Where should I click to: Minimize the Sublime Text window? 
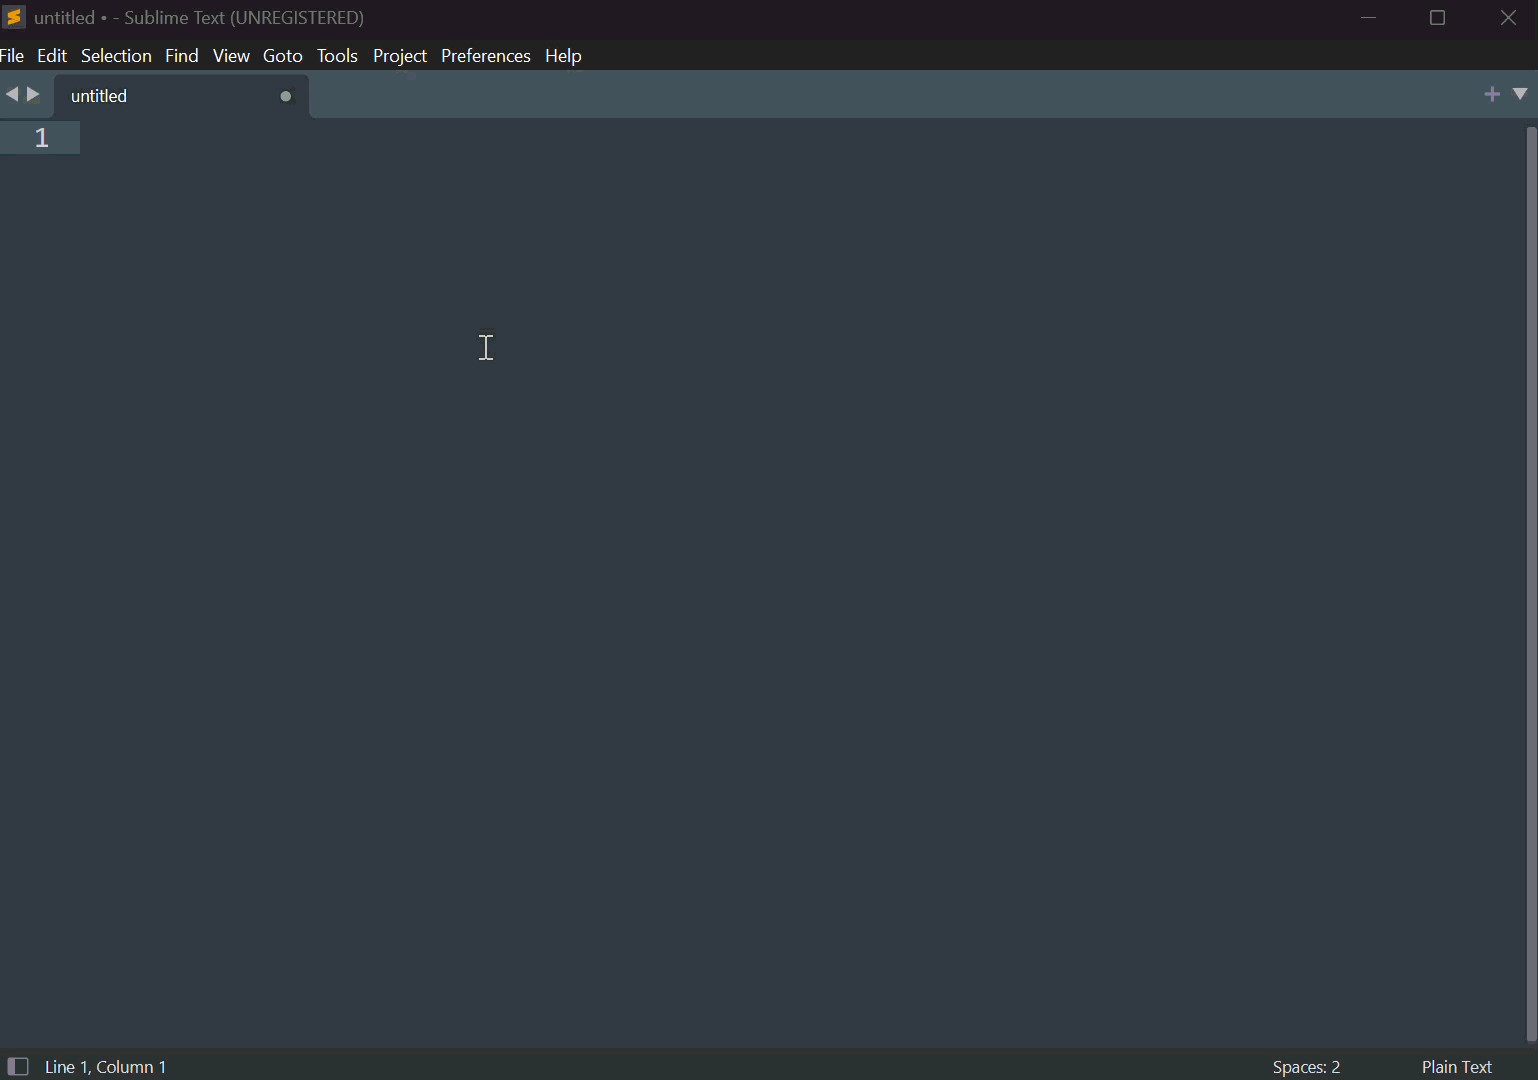tap(1369, 18)
